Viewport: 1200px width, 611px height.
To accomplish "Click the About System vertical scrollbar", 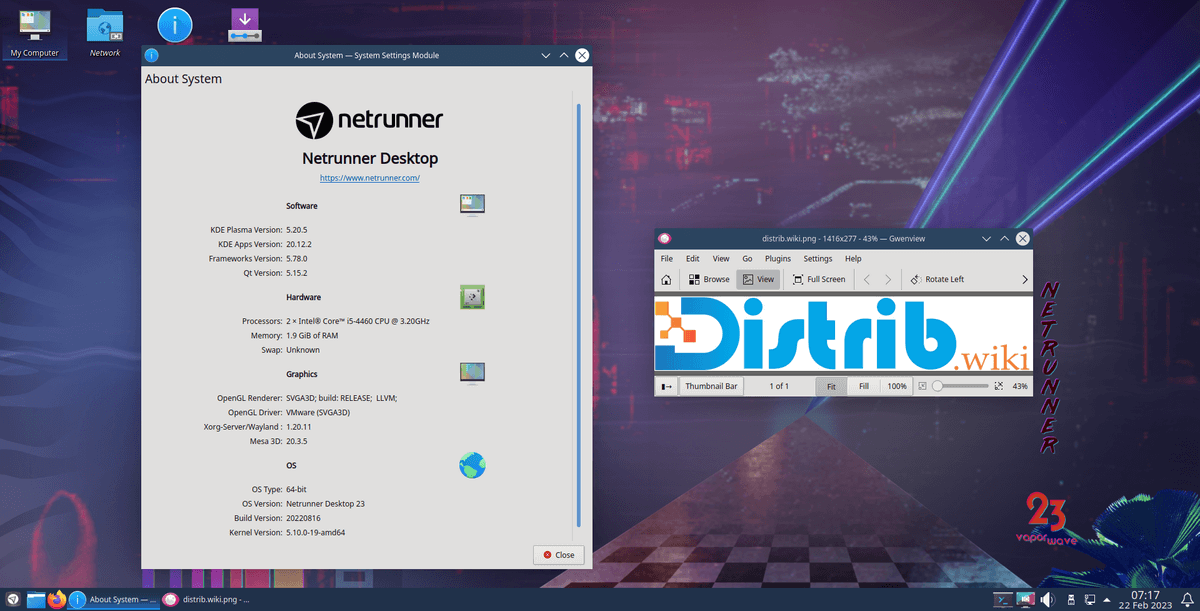I will click(x=579, y=315).
